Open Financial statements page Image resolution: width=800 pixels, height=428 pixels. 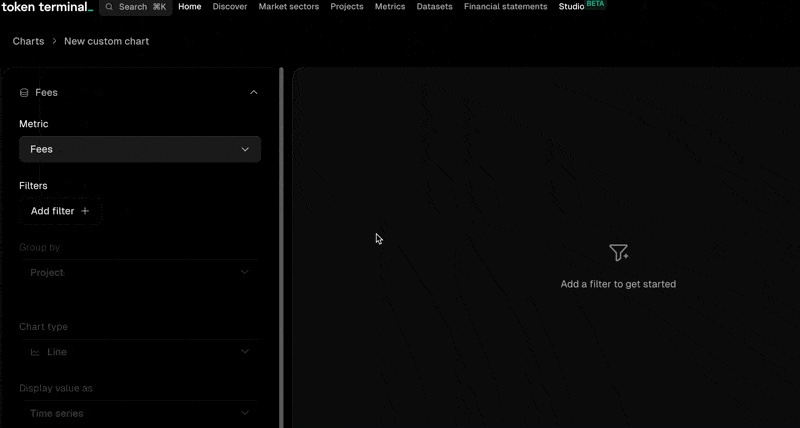click(506, 7)
